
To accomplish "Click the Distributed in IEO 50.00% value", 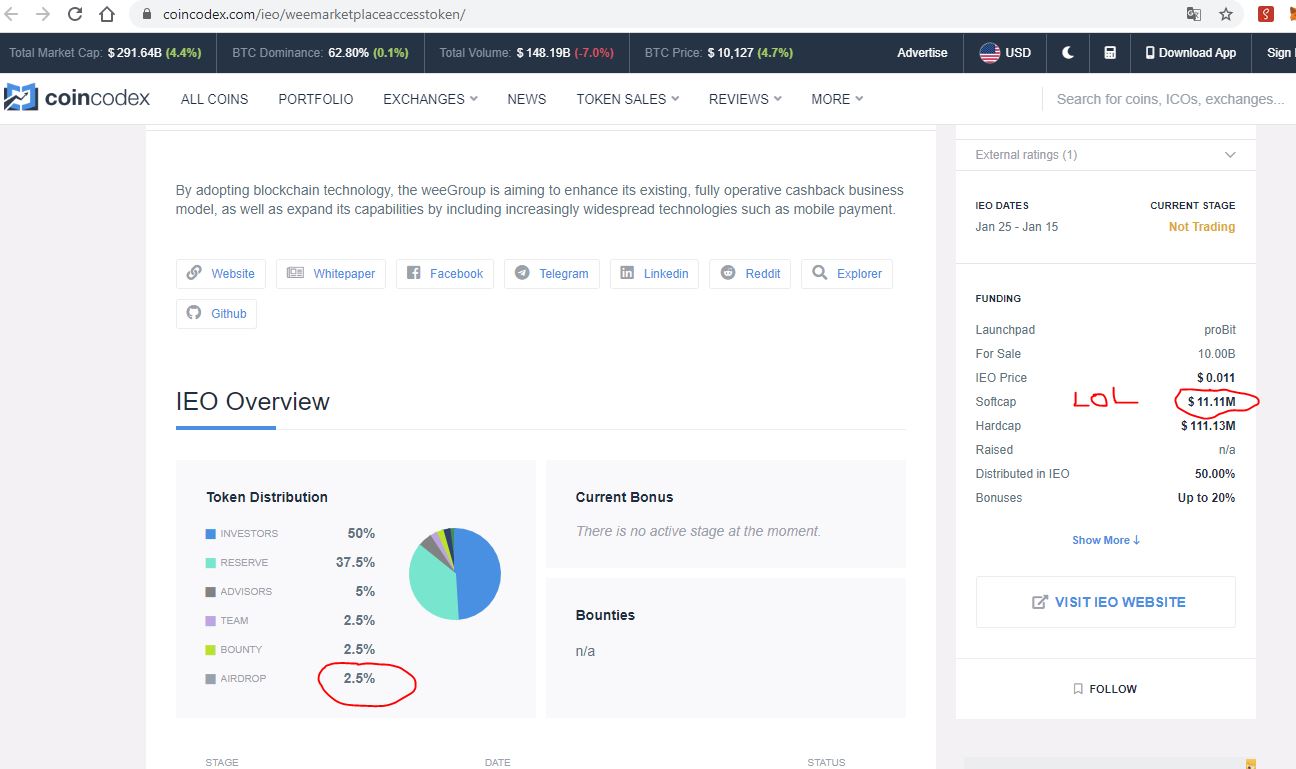I will click(1214, 474).
